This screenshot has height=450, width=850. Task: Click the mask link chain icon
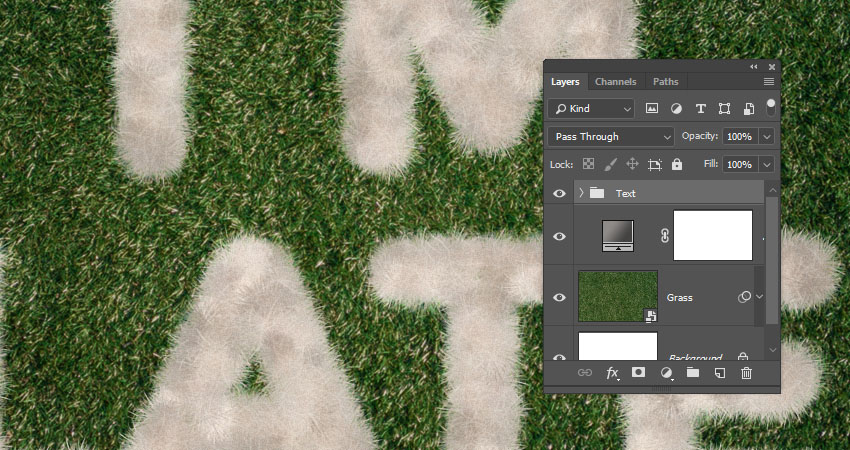tap(665, 236)
